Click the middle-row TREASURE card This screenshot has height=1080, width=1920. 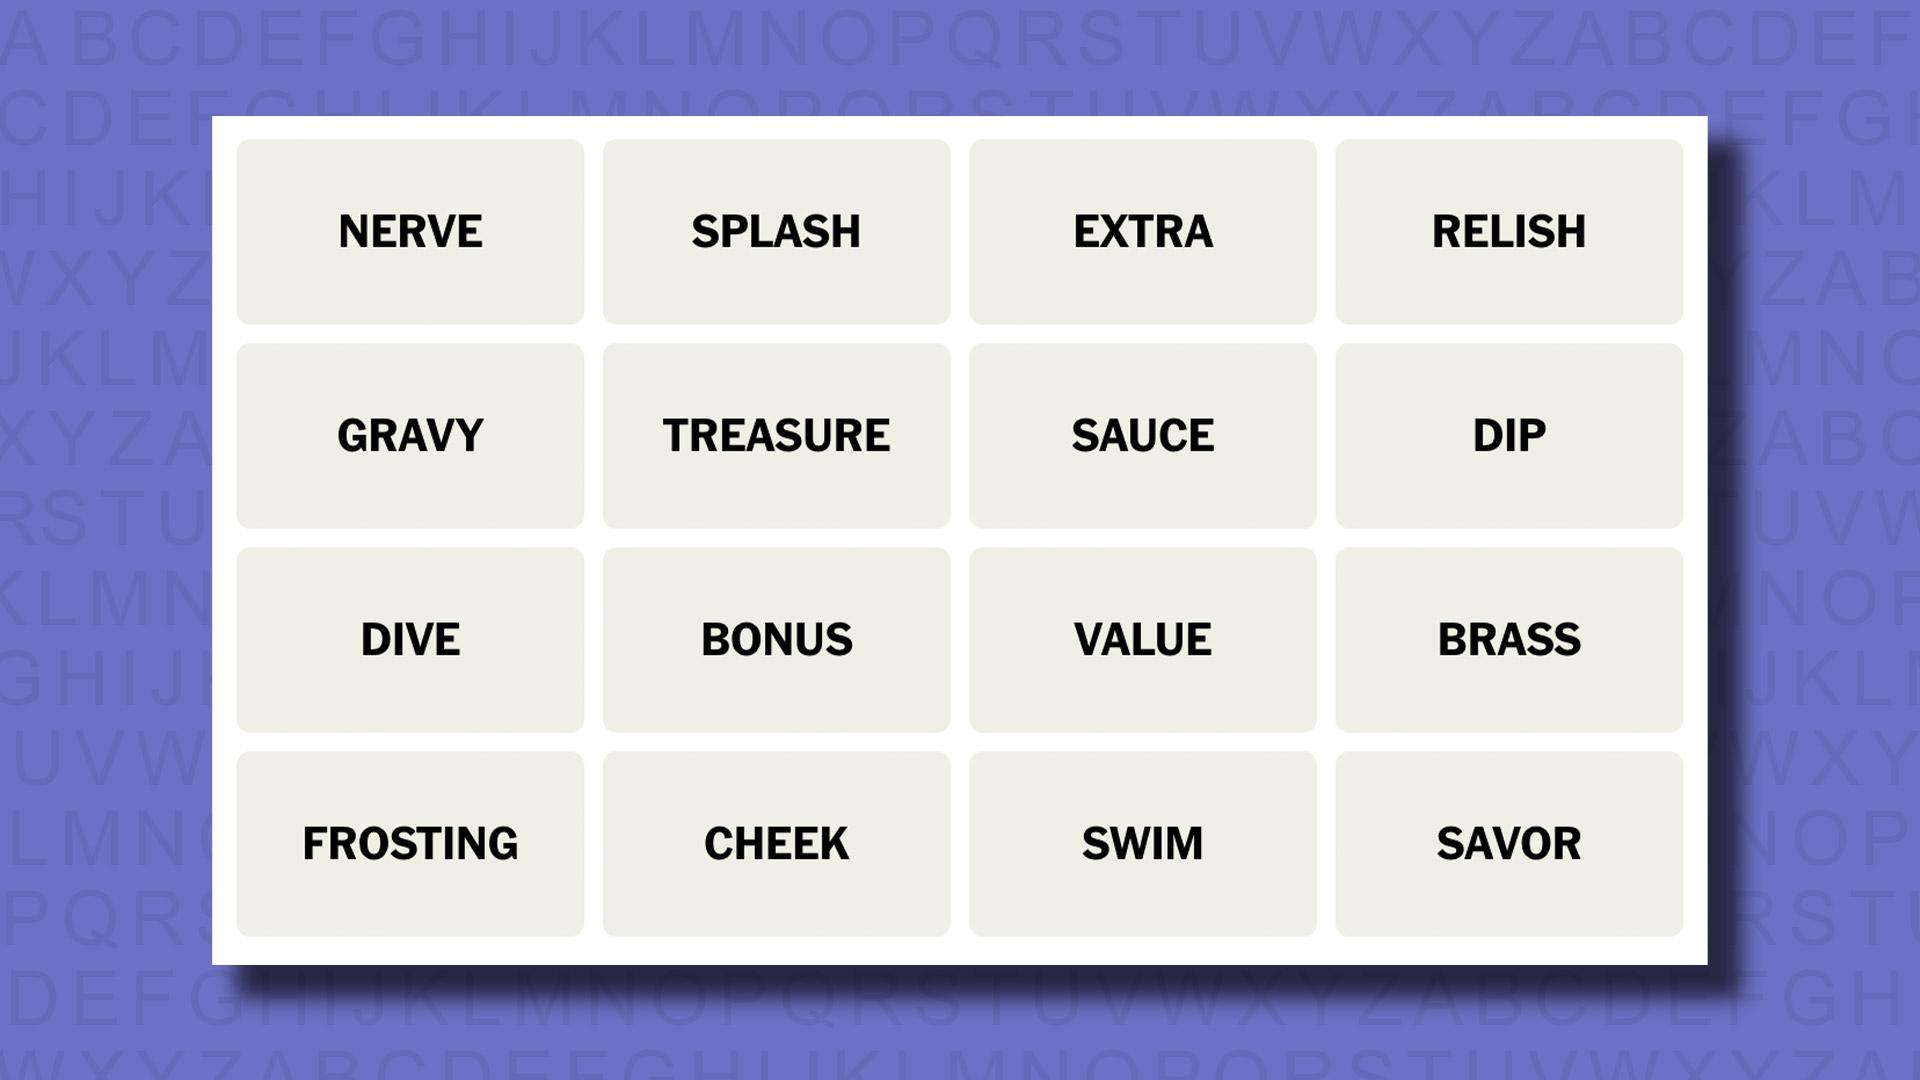point(775,435)
